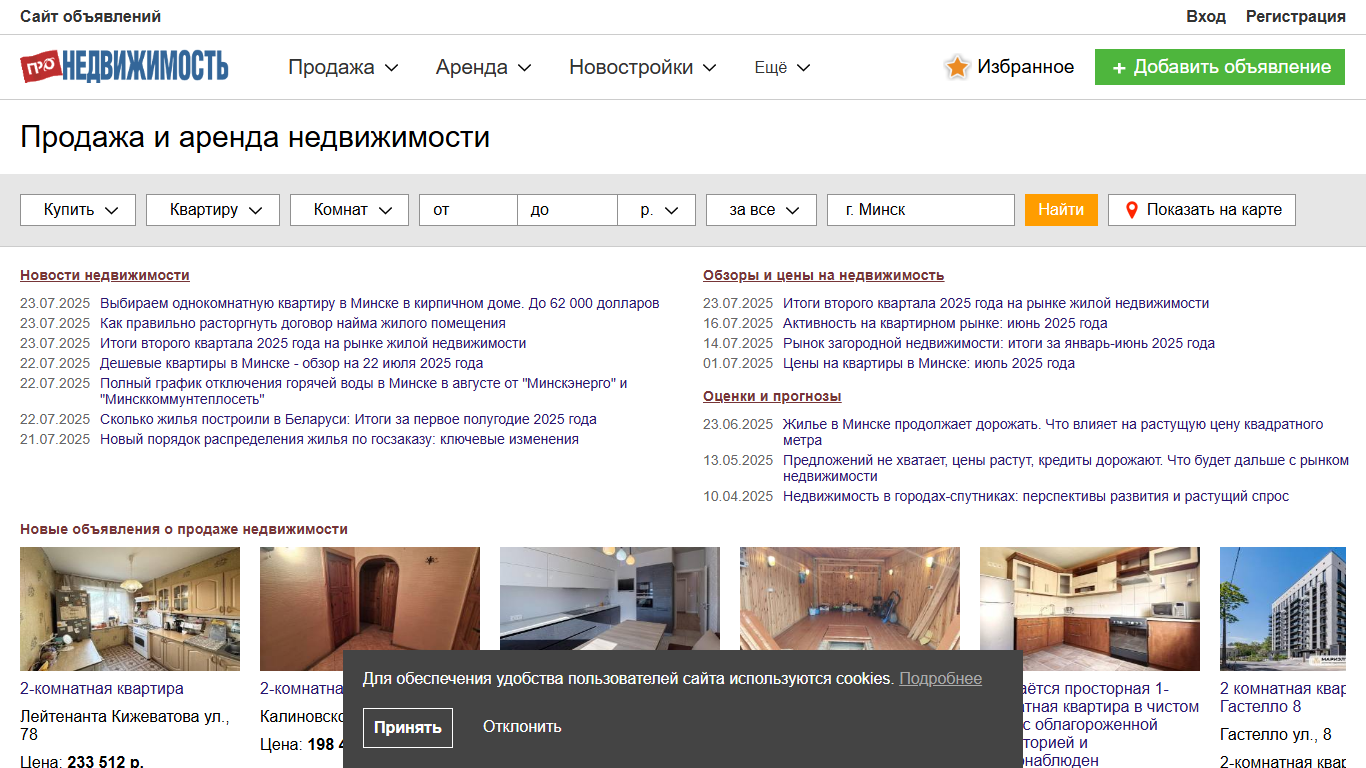This screenshot has height=768, width=1366.
Task: Open the 2-комнатная квартира Кижеватова listing link
Action: click(x=102, y=689)
